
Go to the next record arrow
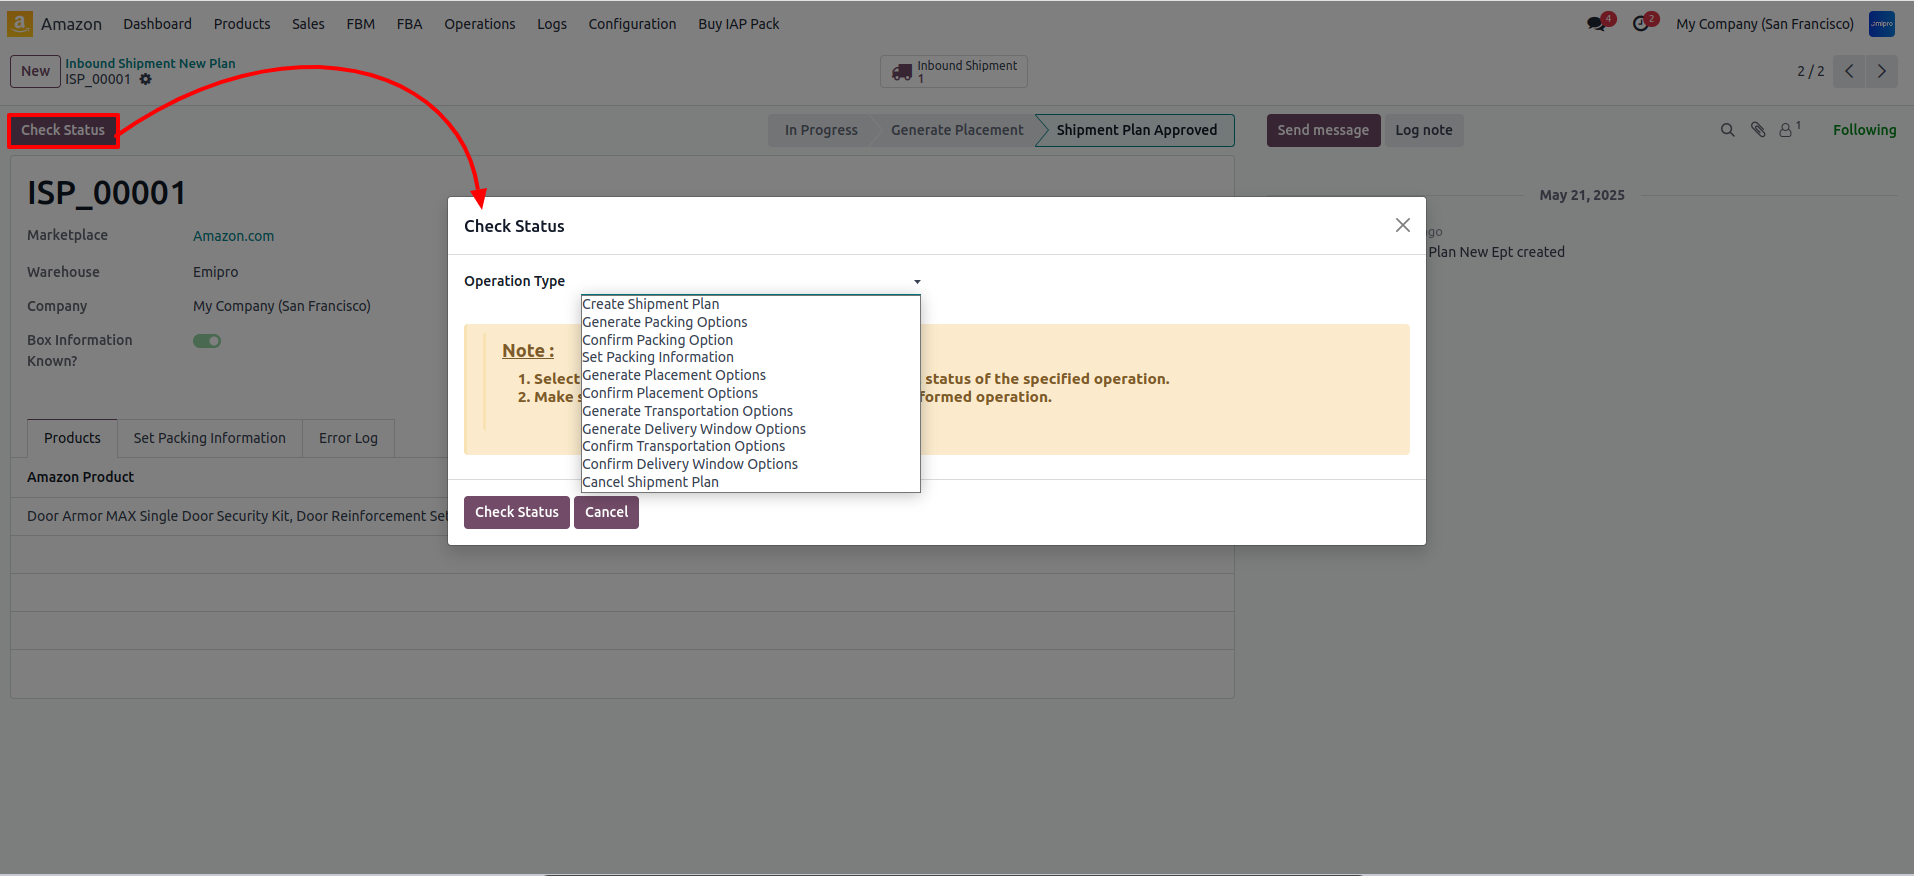[x=1881, y=71]
